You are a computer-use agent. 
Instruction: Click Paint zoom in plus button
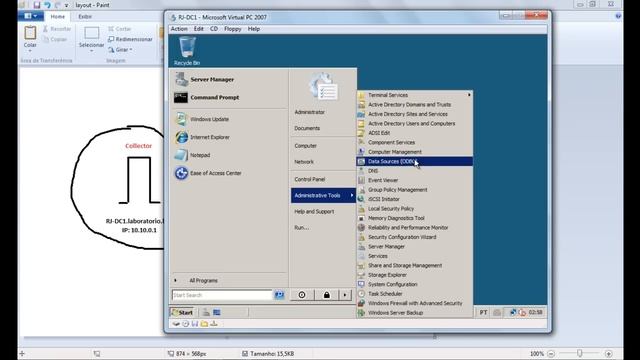click(x=609, y=354)
